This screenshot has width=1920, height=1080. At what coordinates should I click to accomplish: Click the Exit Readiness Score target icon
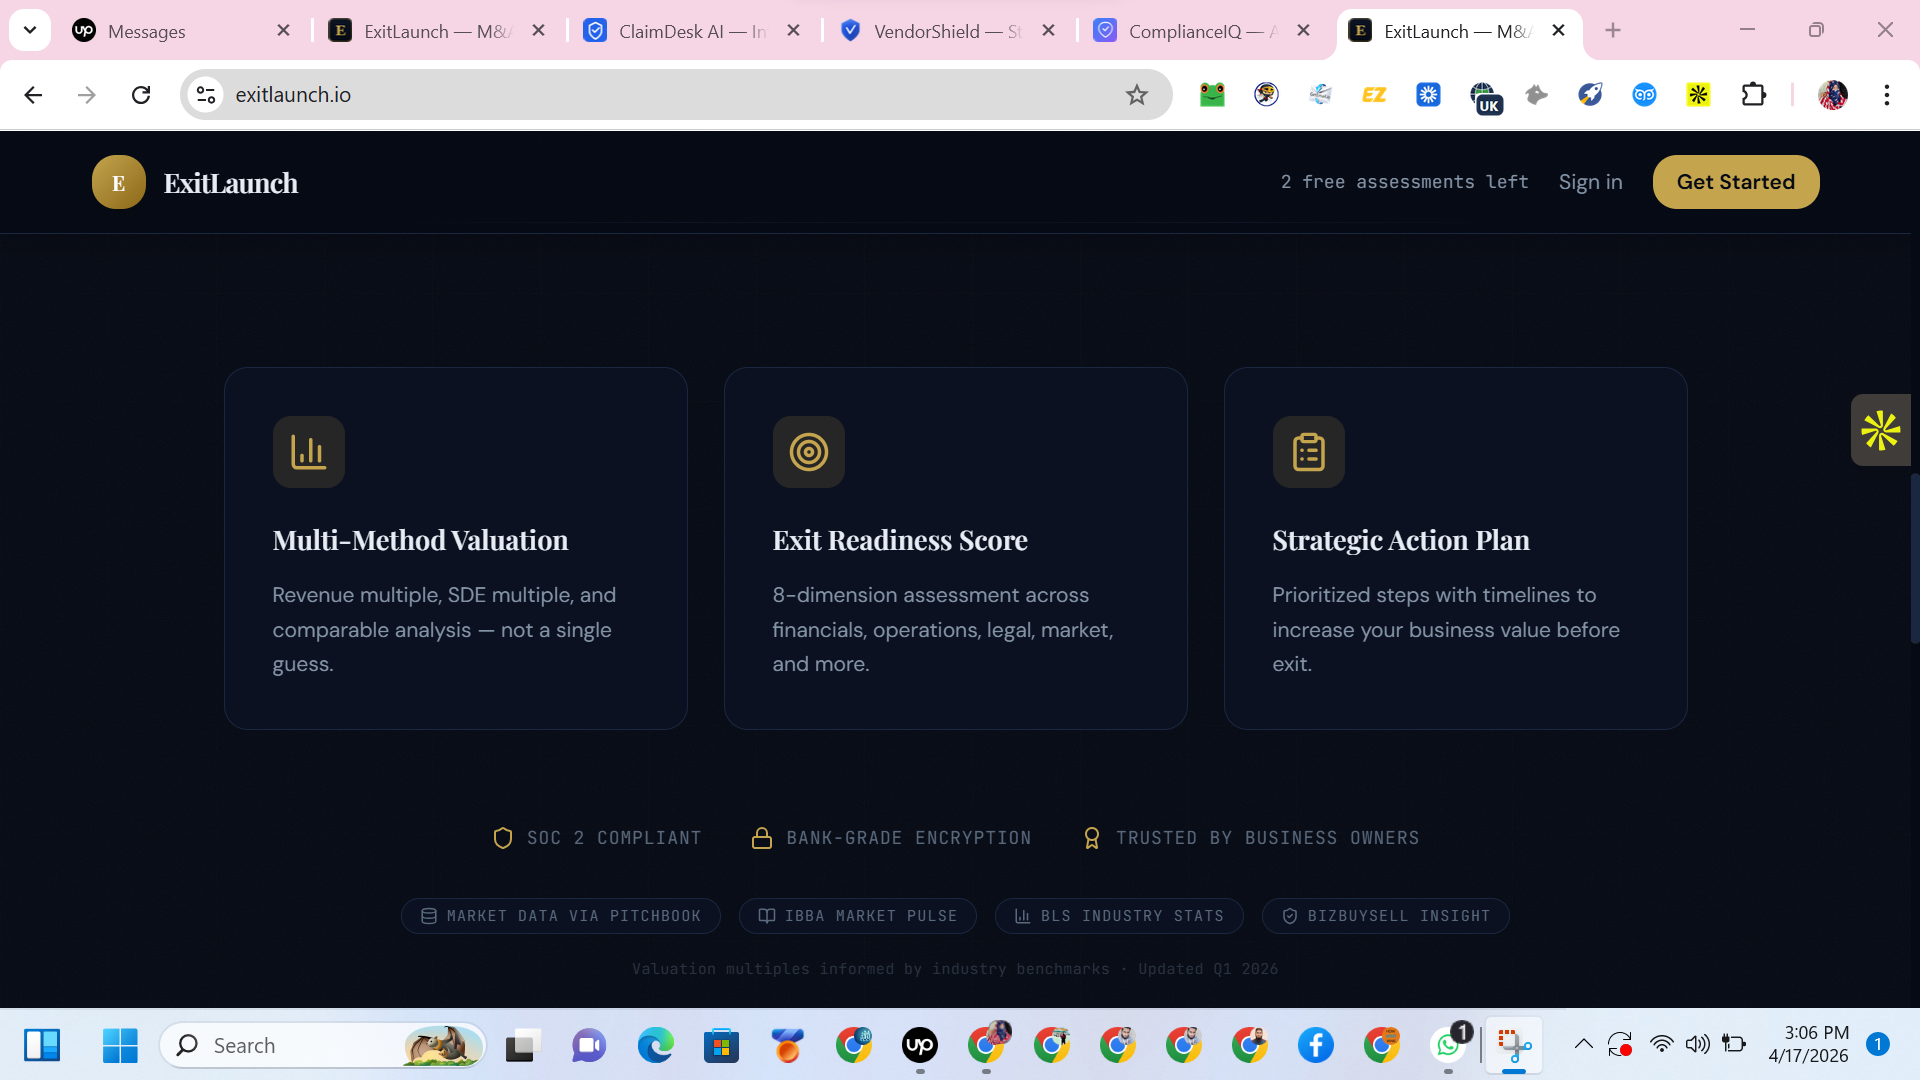click(x=808, y=452)
